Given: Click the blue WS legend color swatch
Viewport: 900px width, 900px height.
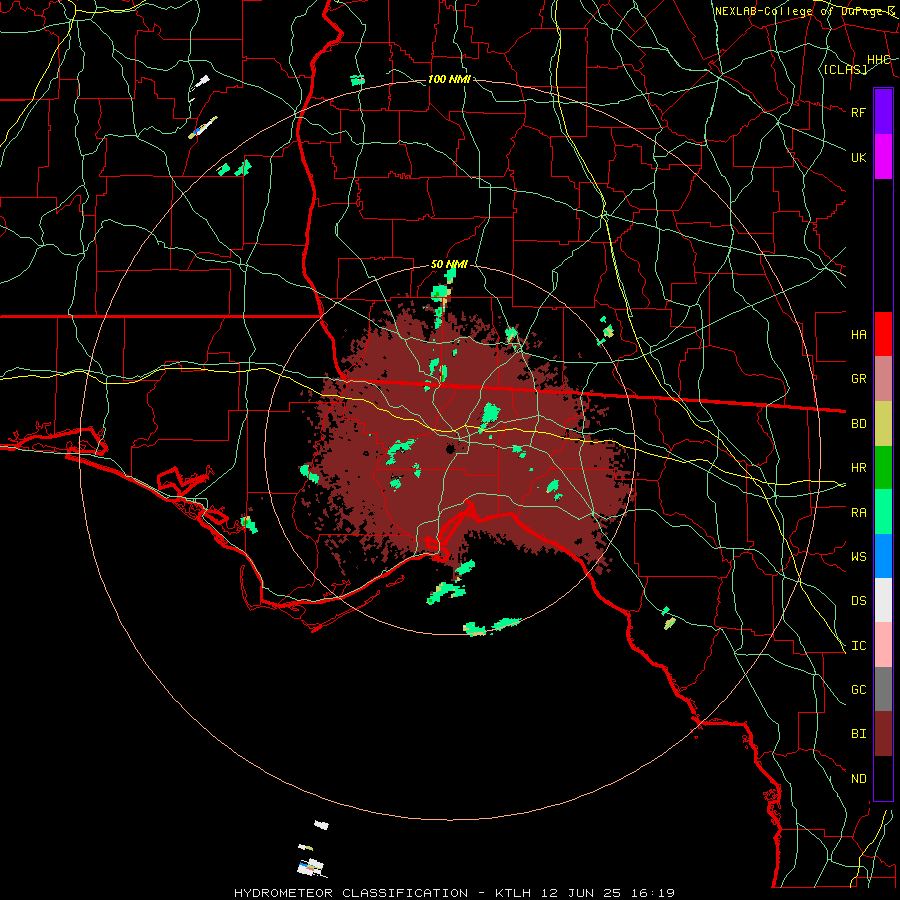Looking at the screenshot, I should (x=883, y=556).
